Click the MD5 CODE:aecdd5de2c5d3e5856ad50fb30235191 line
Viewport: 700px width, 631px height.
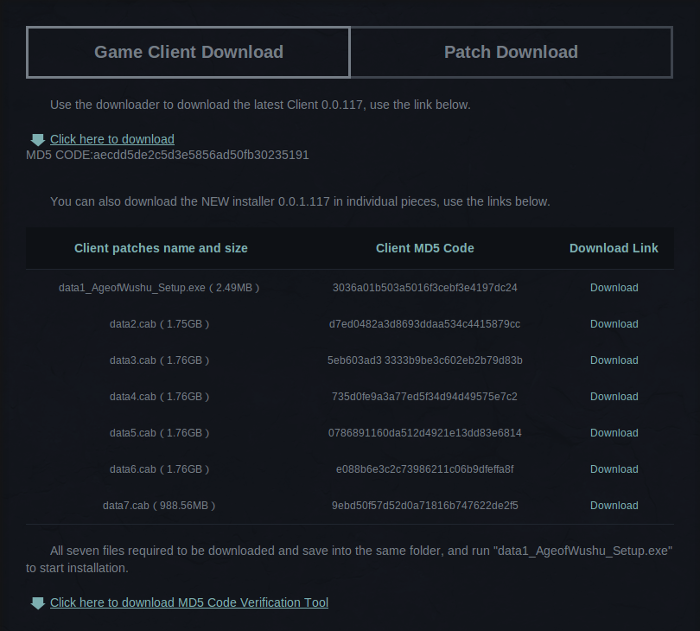coord(167,155)
